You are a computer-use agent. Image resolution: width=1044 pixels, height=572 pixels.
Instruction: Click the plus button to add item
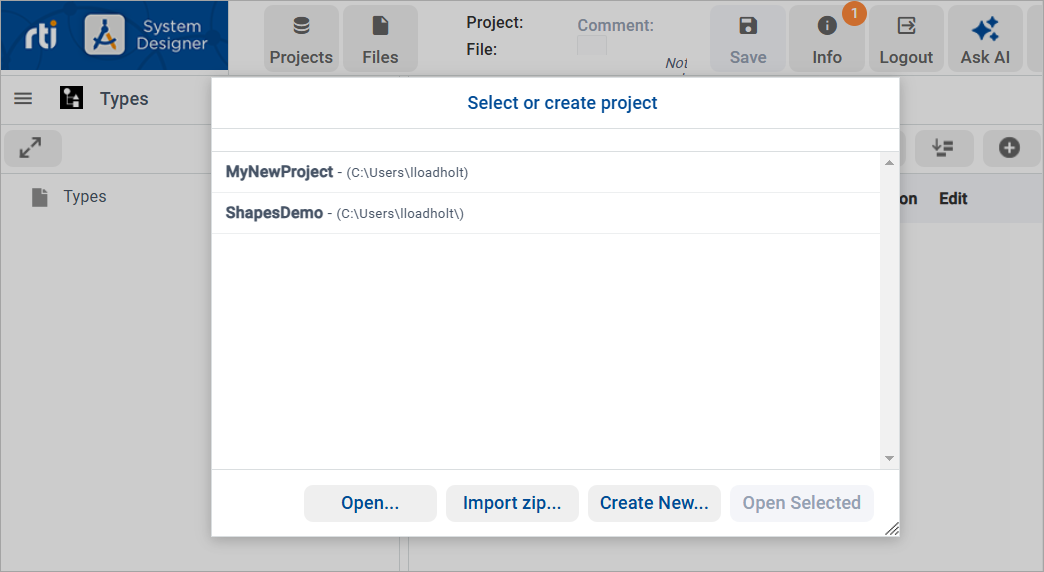[x=1010, y=148]
